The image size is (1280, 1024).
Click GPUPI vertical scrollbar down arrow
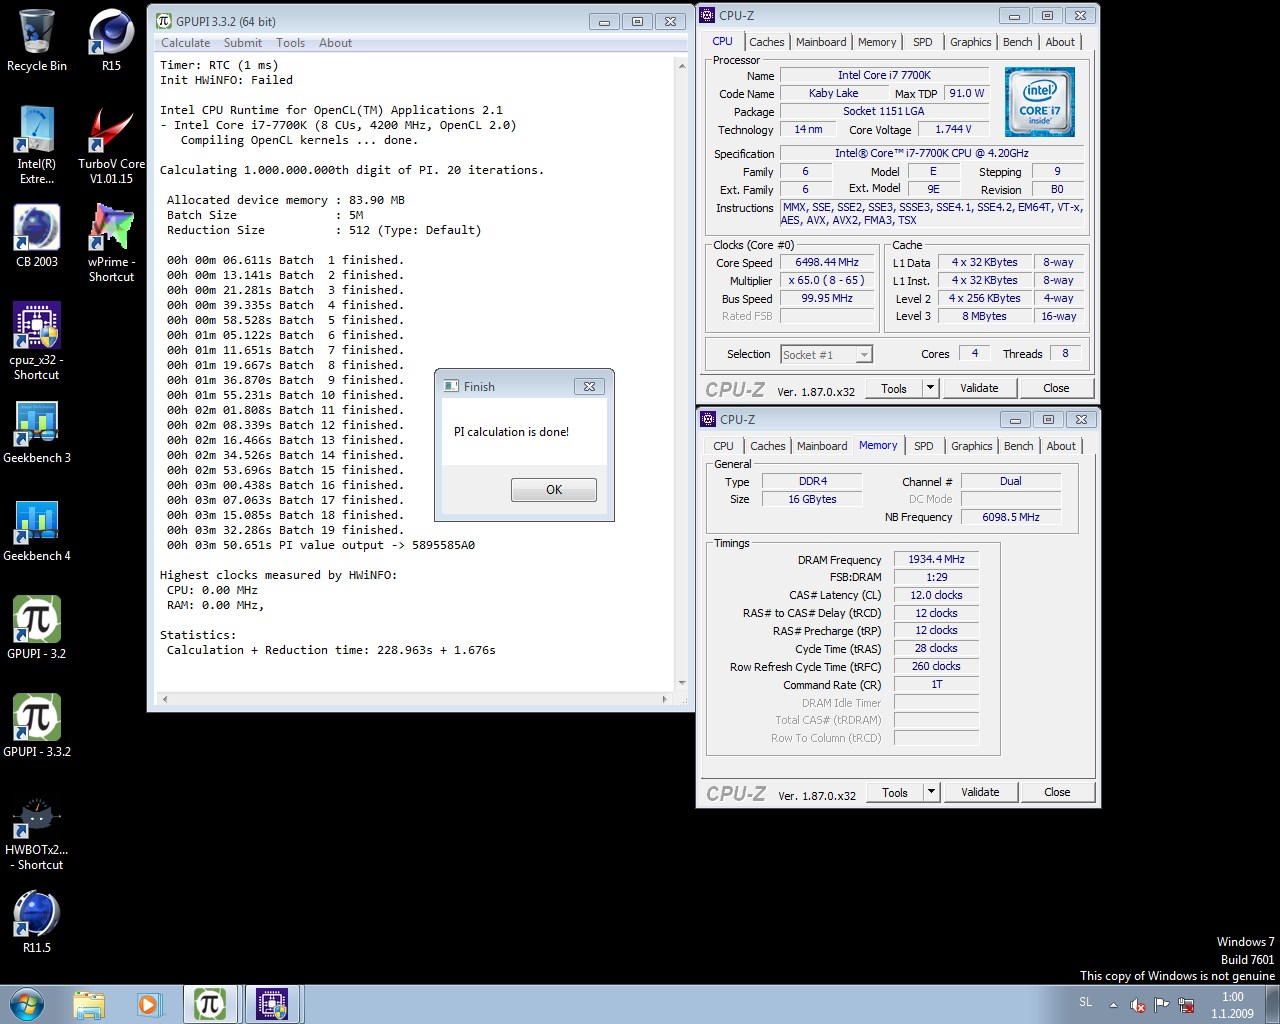(683, 683)
